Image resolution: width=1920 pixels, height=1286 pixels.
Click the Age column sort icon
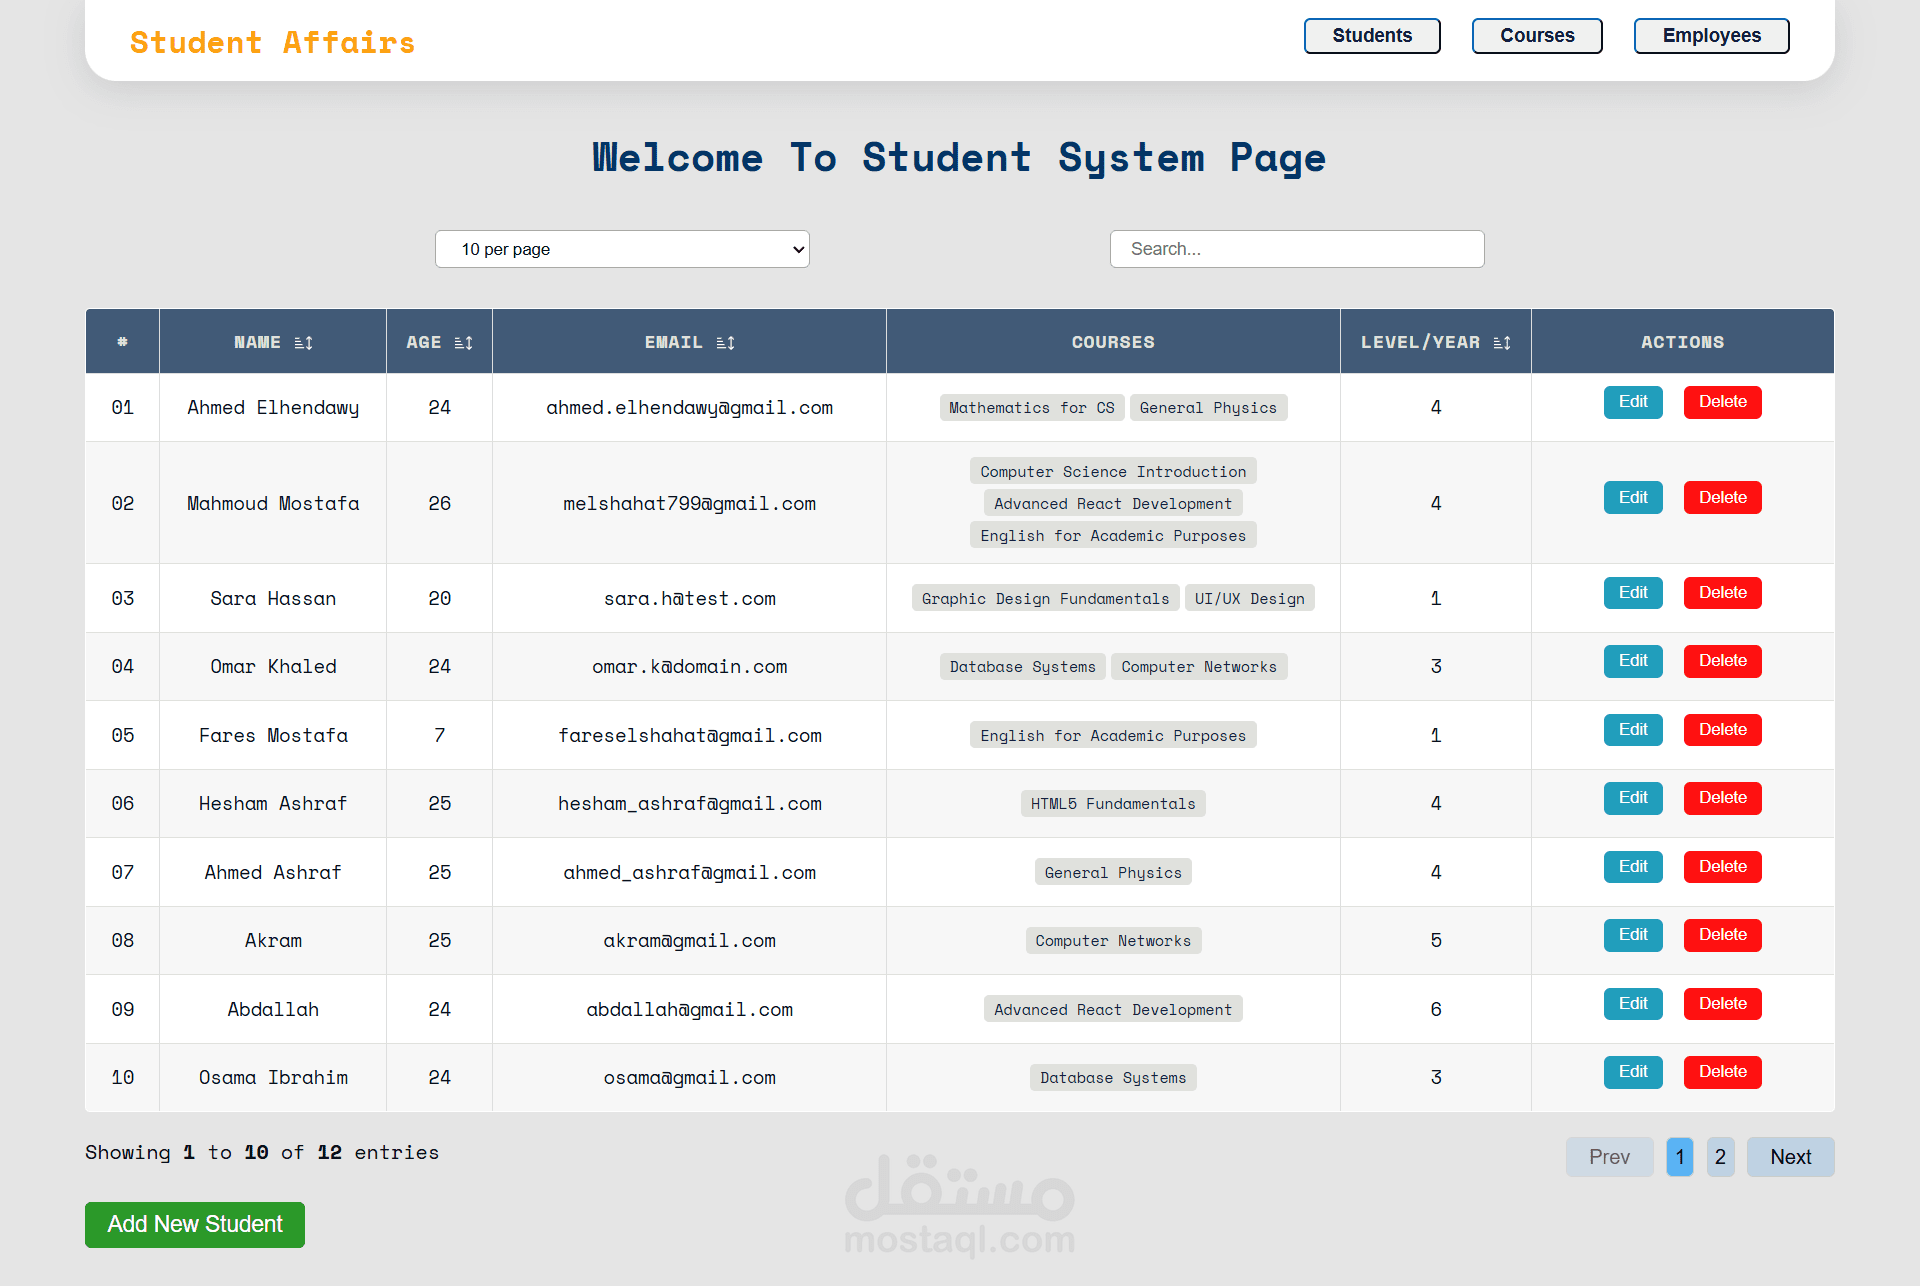click(463, 343)
